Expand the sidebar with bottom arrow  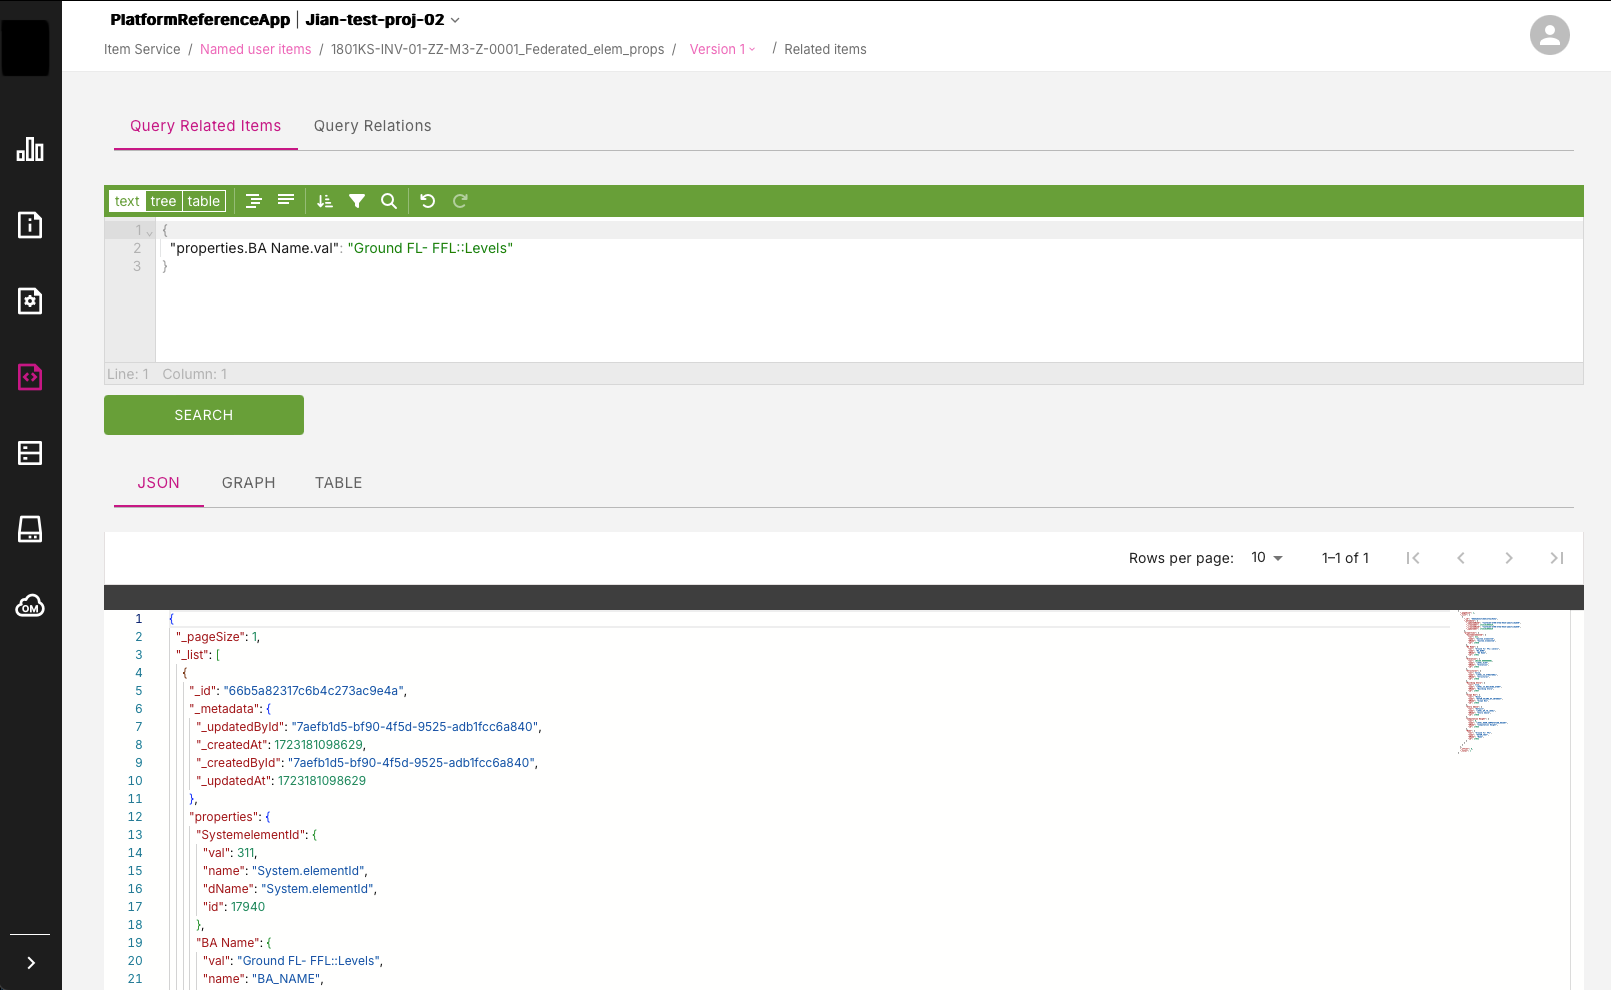tap(30, 962)
